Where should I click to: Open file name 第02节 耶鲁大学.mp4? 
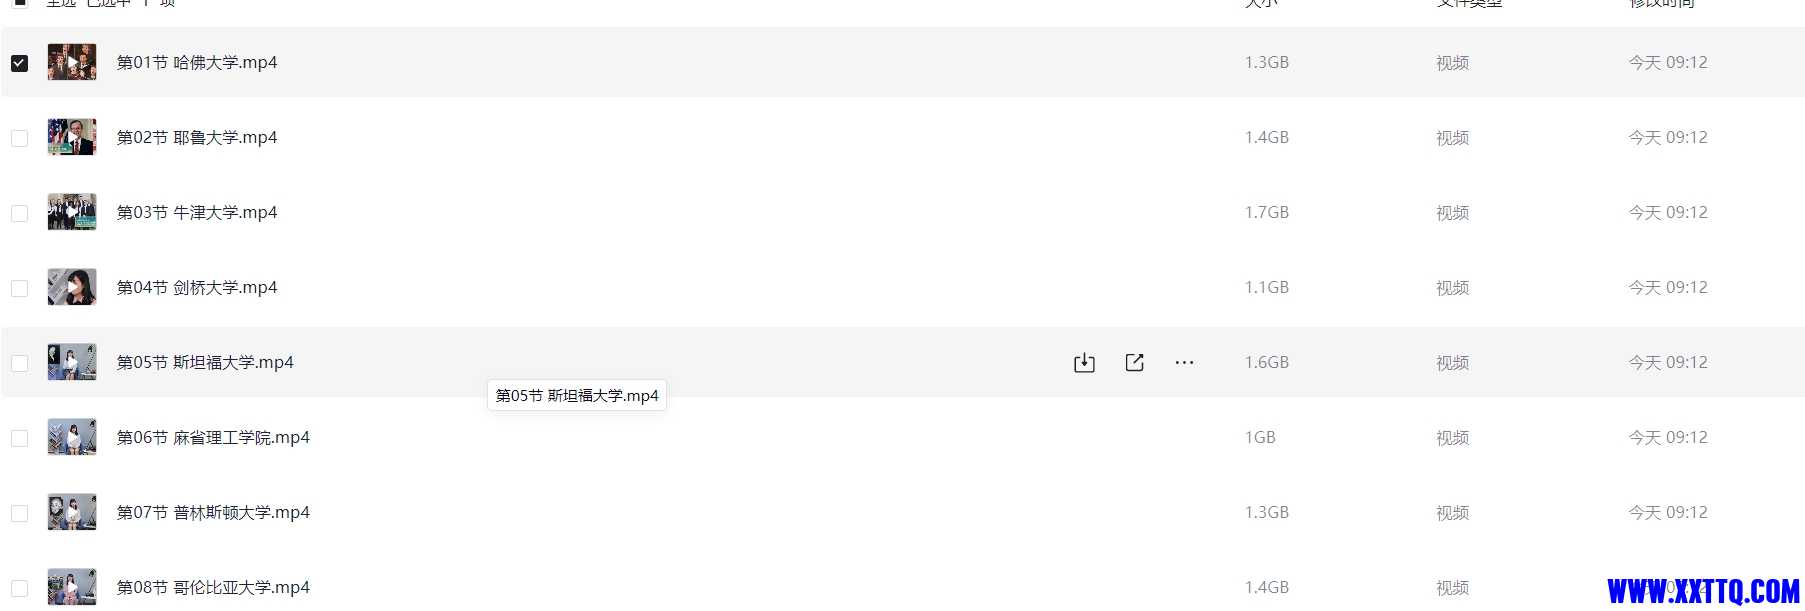(x=197, y=137)
